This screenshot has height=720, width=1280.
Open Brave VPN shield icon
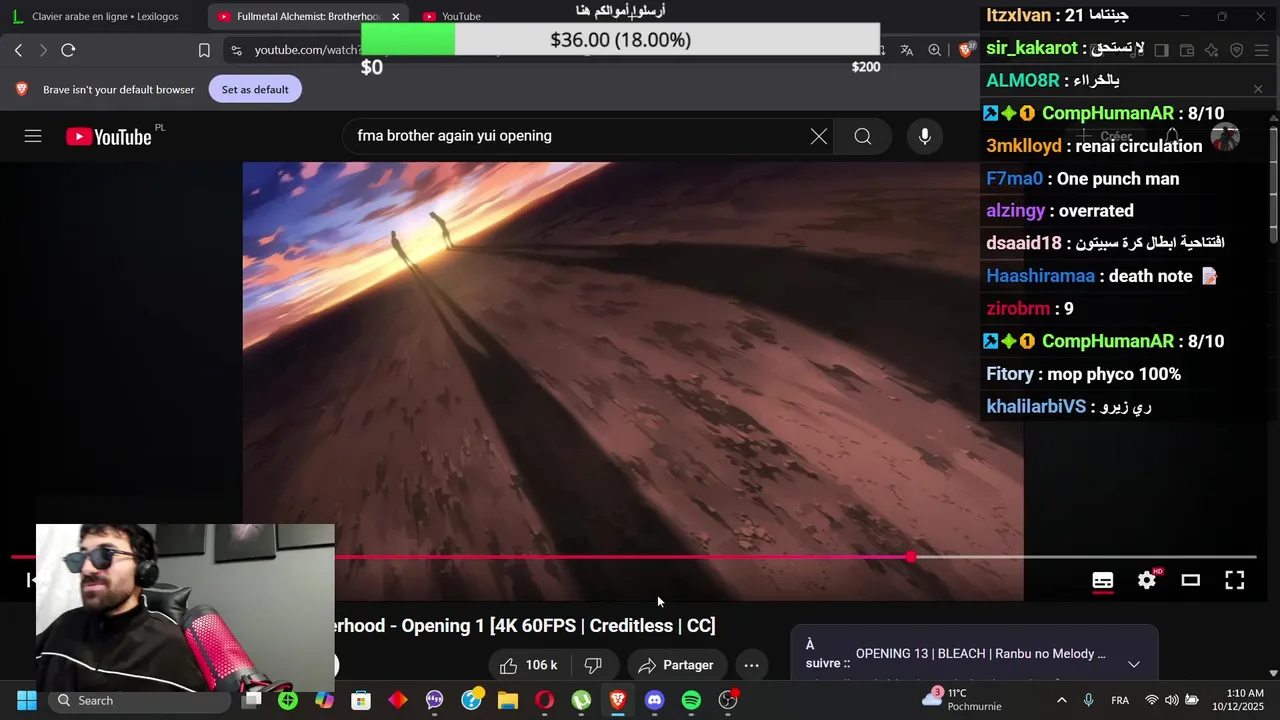coord(1236,50)
